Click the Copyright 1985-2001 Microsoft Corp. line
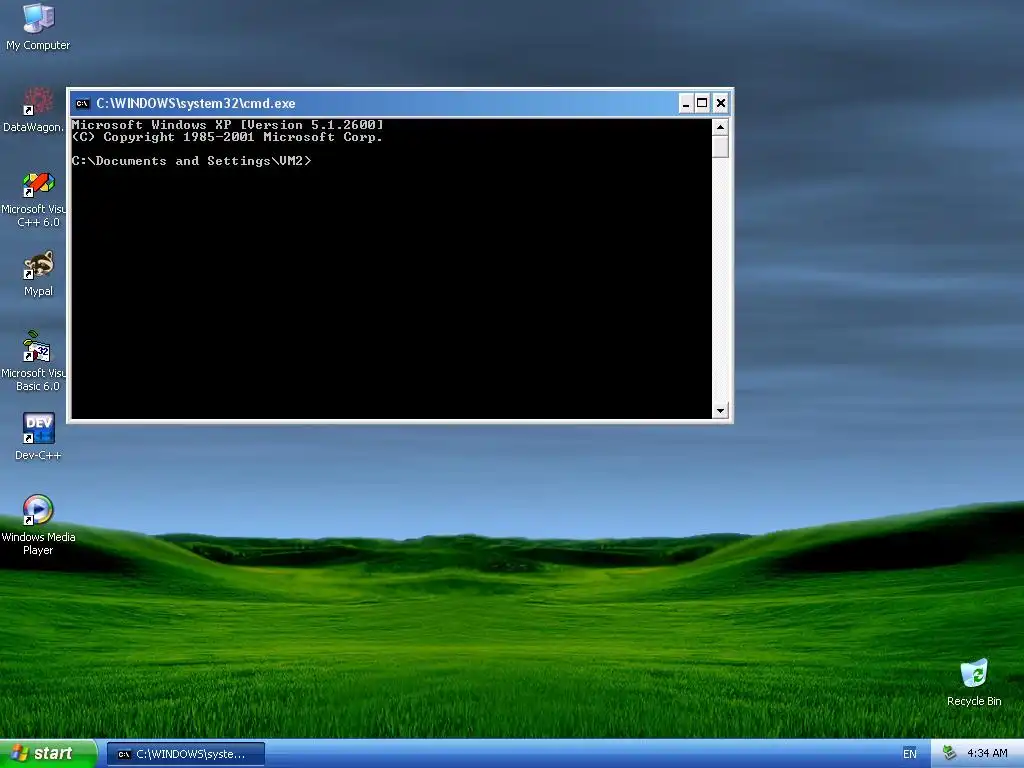1024x768 pixels. pyautogui.click(x=227, y=137)
